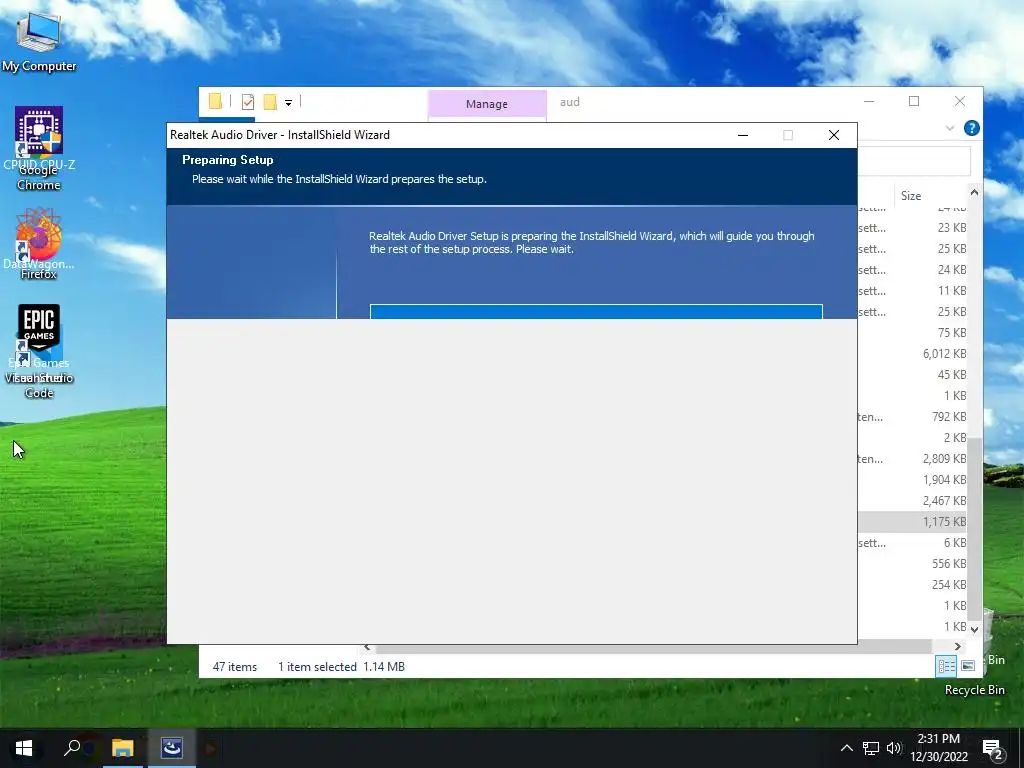Click the folder icon in Explorer title bar
The image size is (1024, 768).
[x=215, y=101]
